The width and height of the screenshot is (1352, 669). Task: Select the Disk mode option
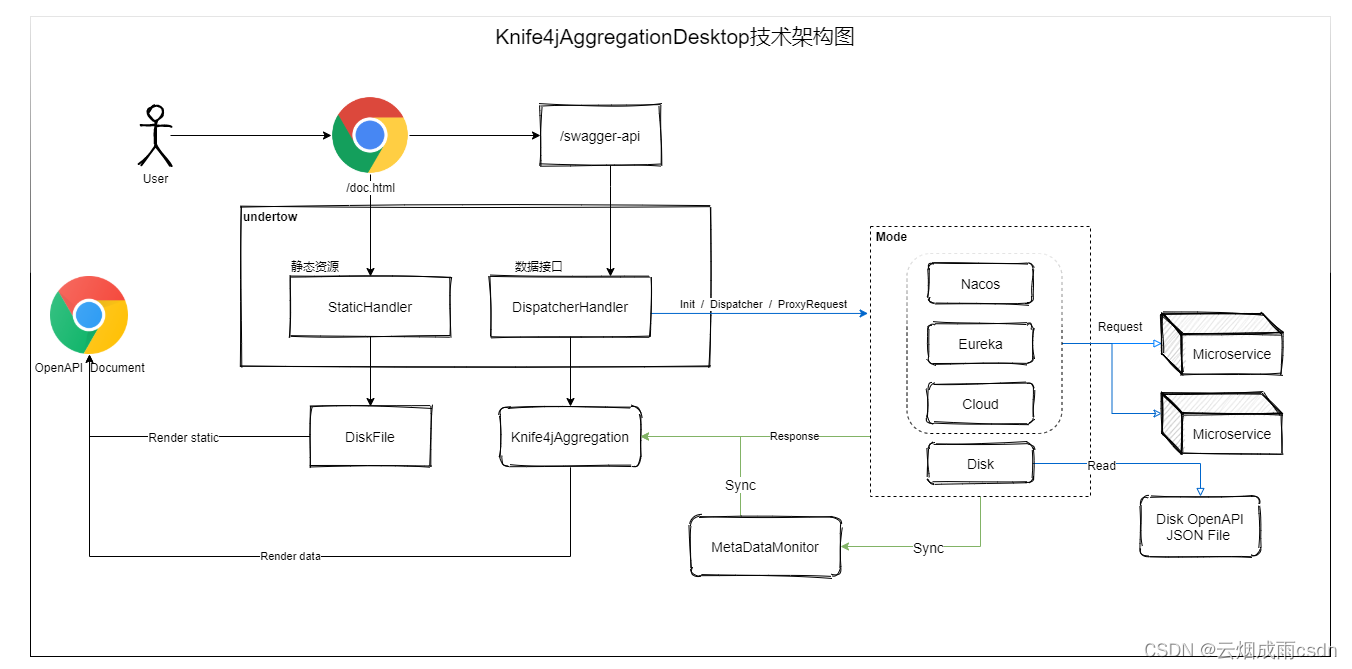979,463
